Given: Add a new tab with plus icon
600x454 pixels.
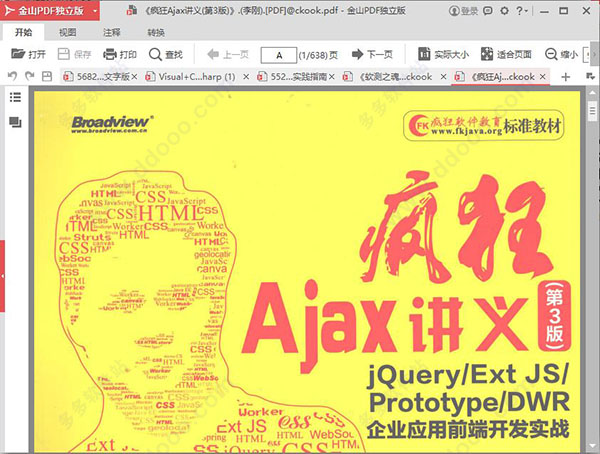Looking at the screenshot, I should (x=566, y=77).
